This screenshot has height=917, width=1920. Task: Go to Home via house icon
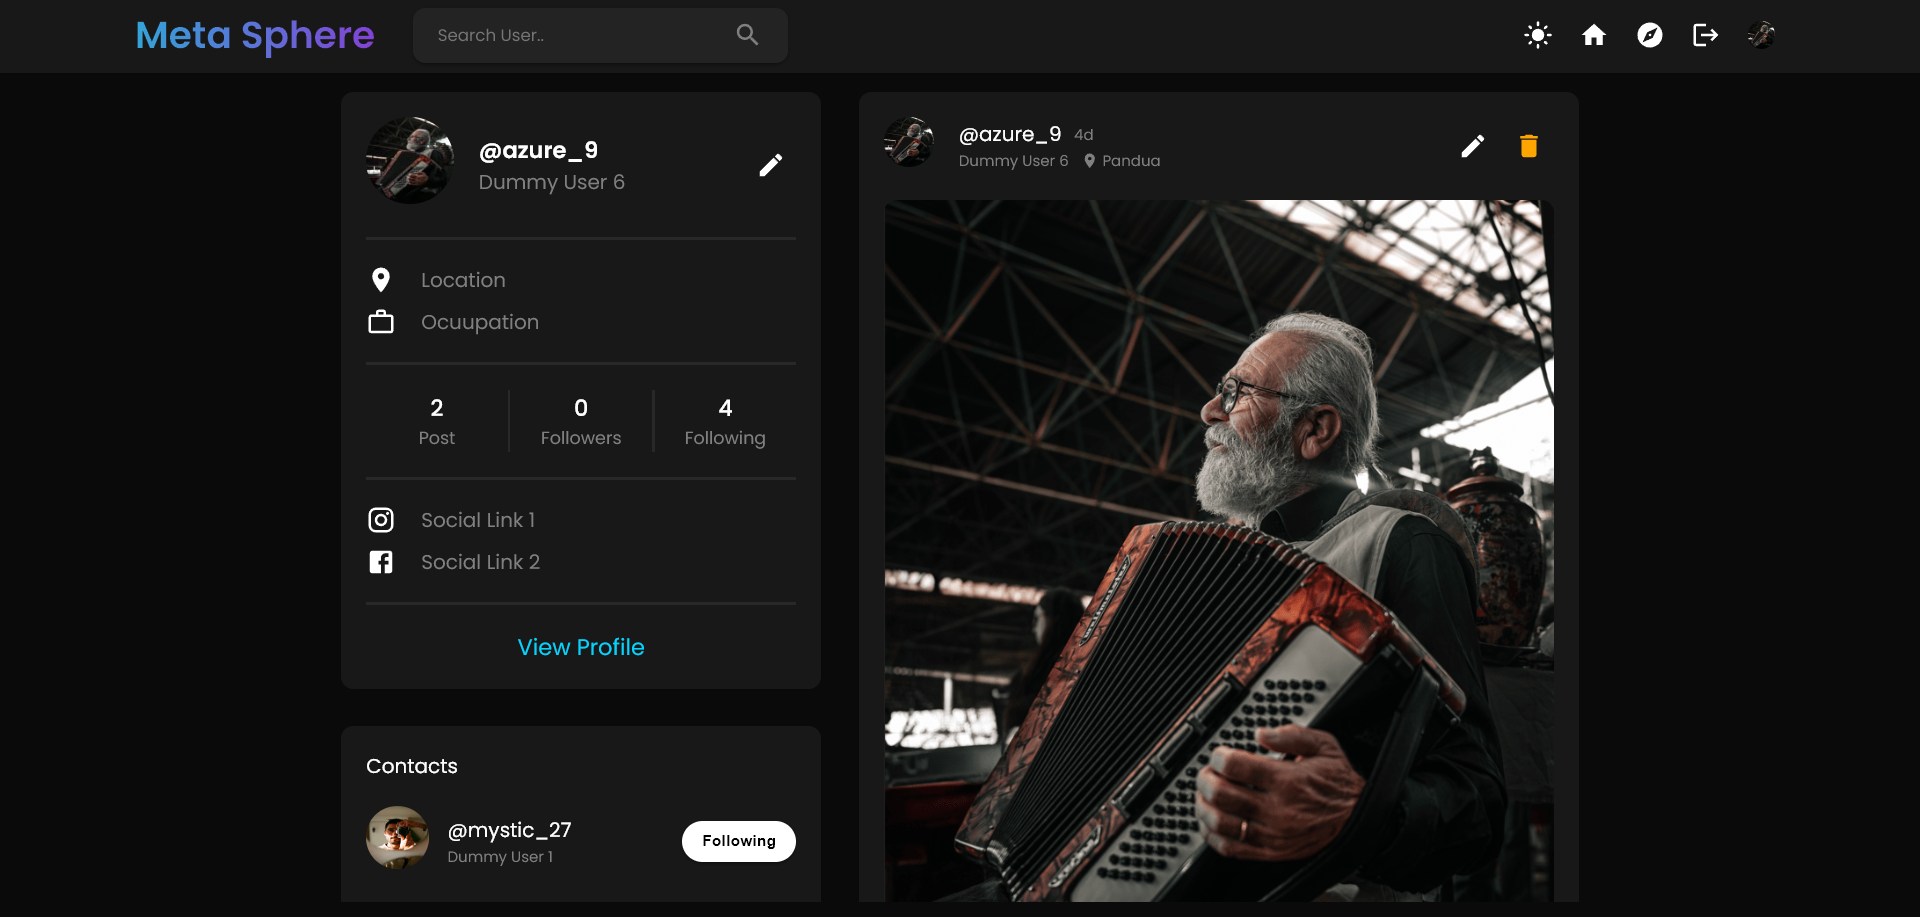click(x=1593, y=36)
